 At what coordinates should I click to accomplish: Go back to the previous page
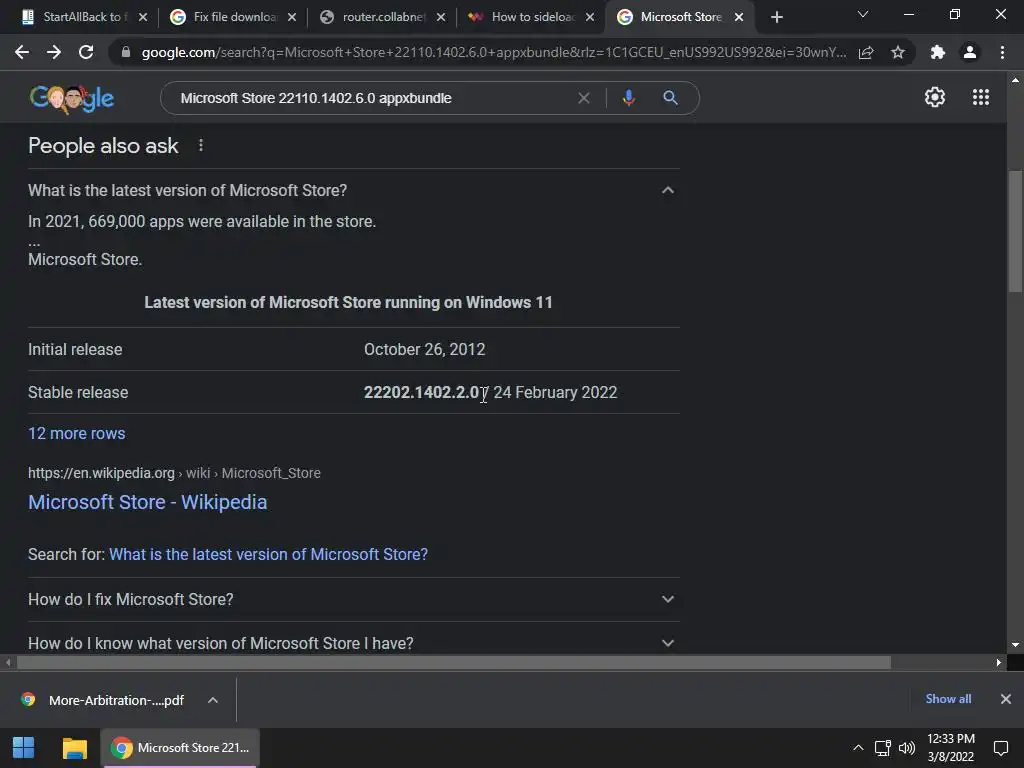(x=22, y=52)
